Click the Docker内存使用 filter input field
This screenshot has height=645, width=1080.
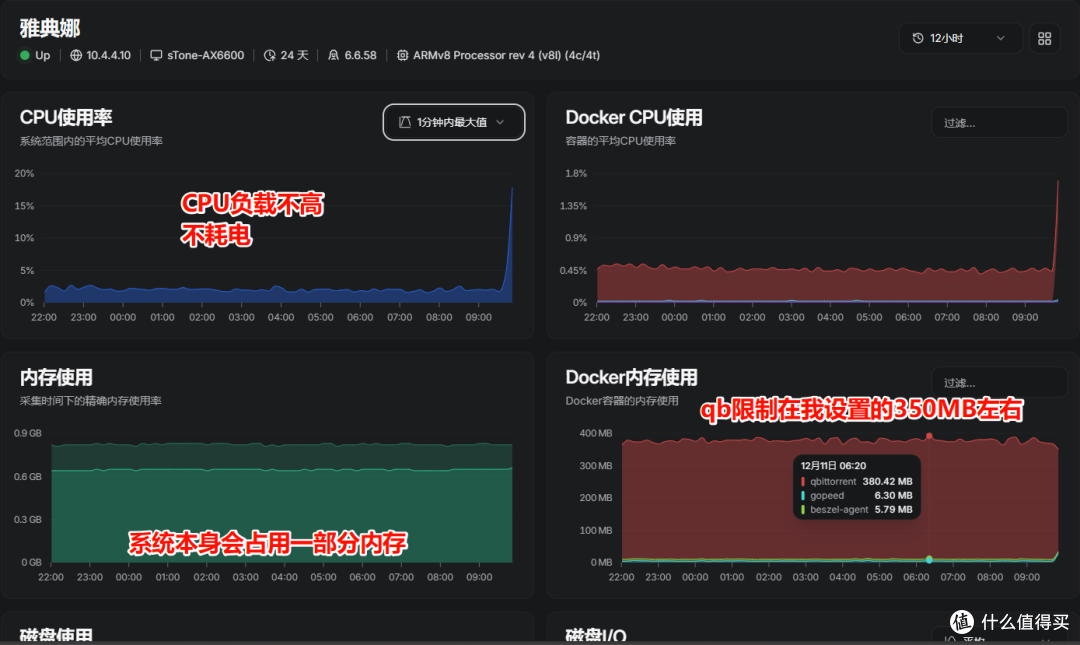point(999,382)
